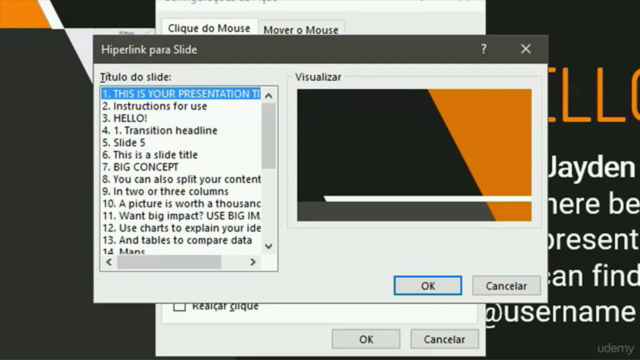Click the help question mark in Hiperlink dialog
The image size is (640, 360).
click(483, 49)
